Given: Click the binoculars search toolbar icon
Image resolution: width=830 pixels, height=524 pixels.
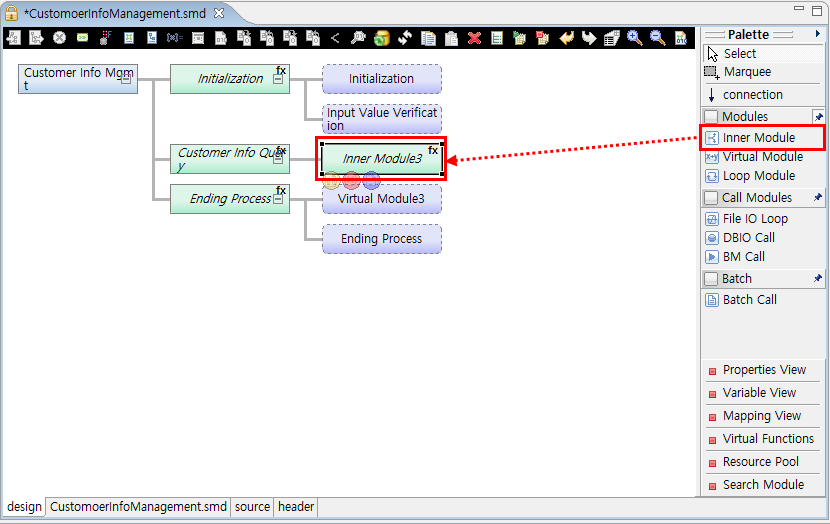Looking at the screenshot, I should point(358,38).
